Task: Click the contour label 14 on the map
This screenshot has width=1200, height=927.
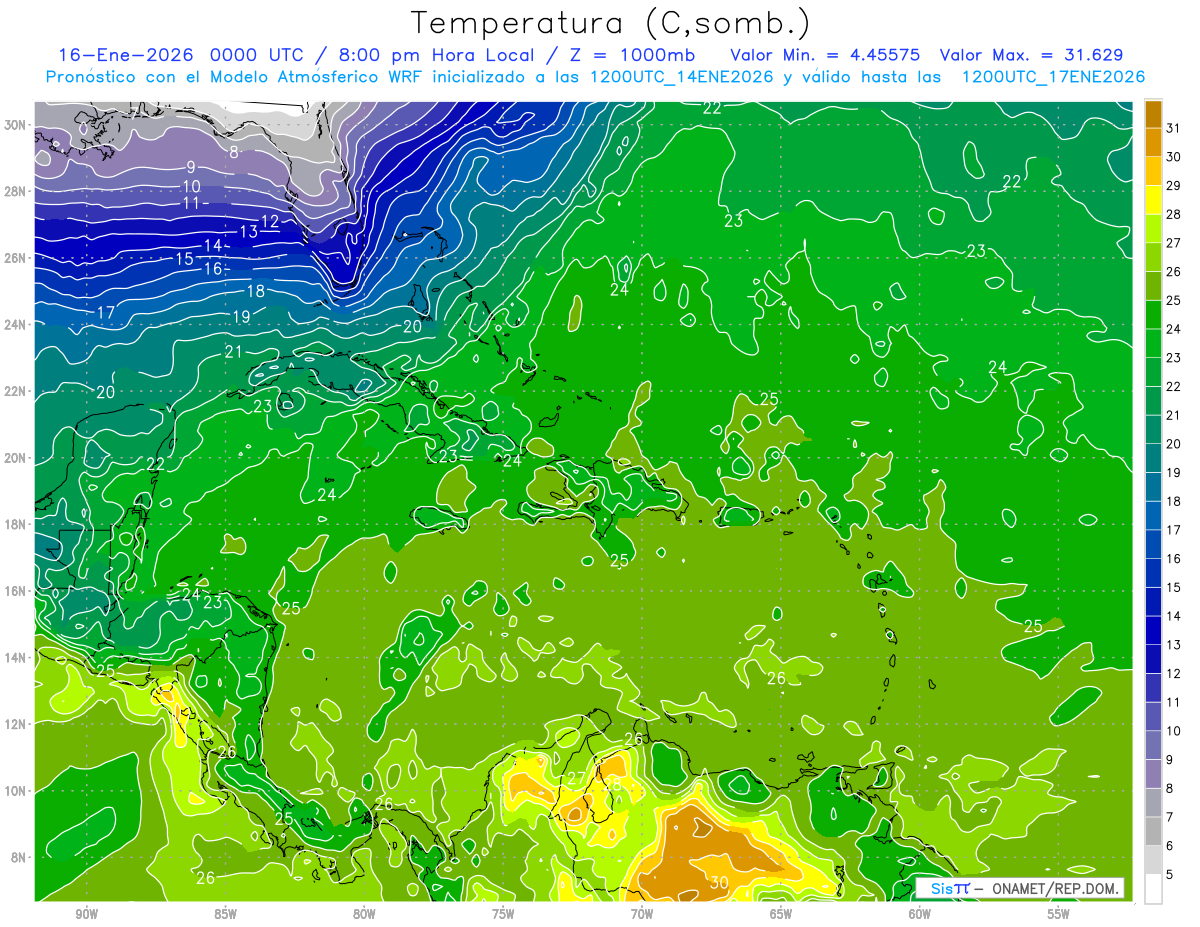Action: click(213, 245)
